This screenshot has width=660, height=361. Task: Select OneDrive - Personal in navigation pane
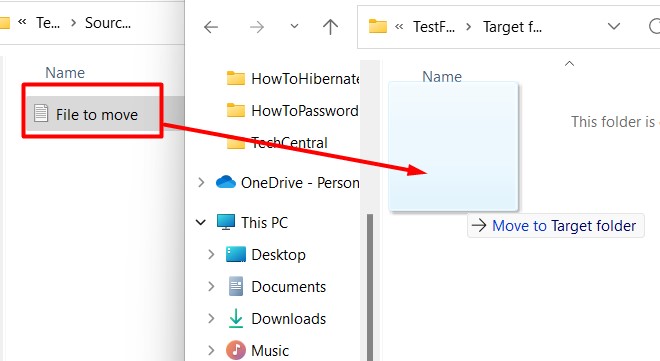(x=300, y=183)
